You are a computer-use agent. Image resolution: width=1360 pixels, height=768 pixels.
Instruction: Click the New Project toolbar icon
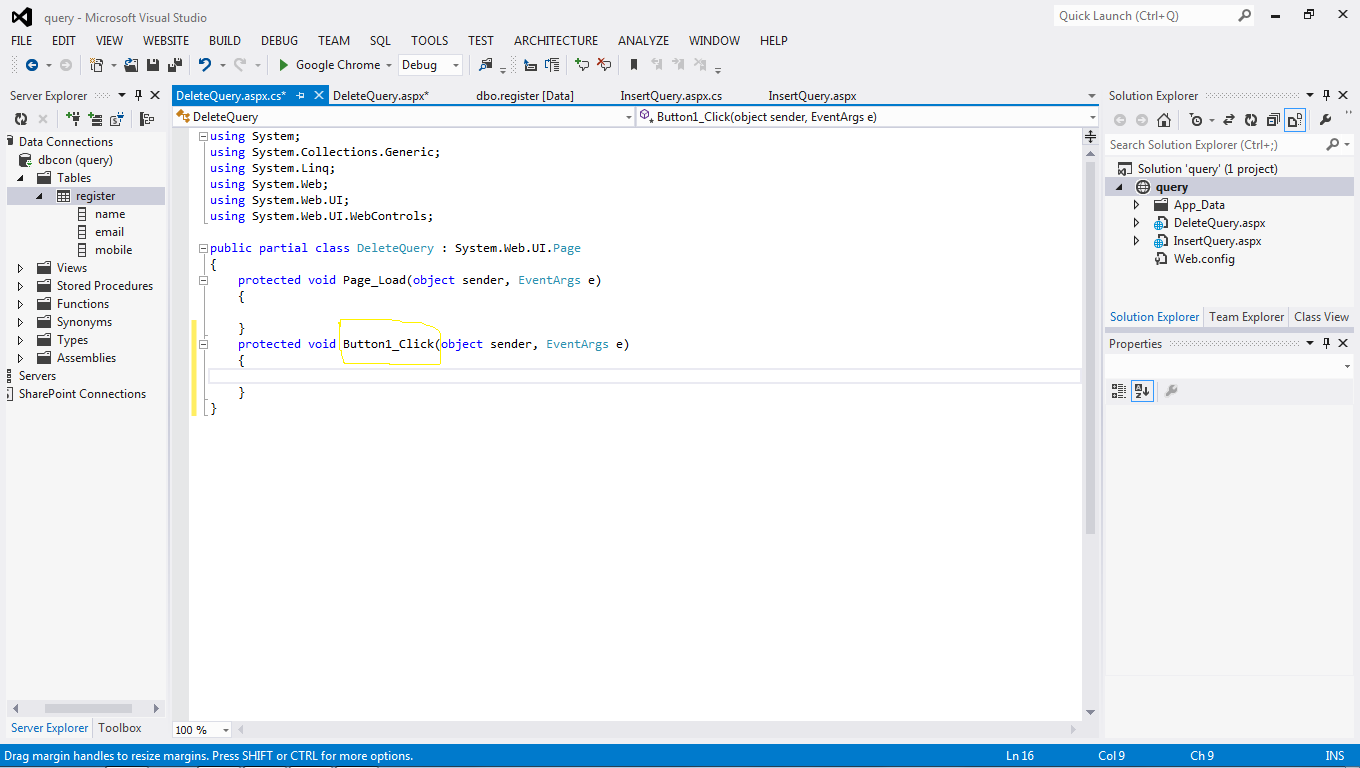96,65
